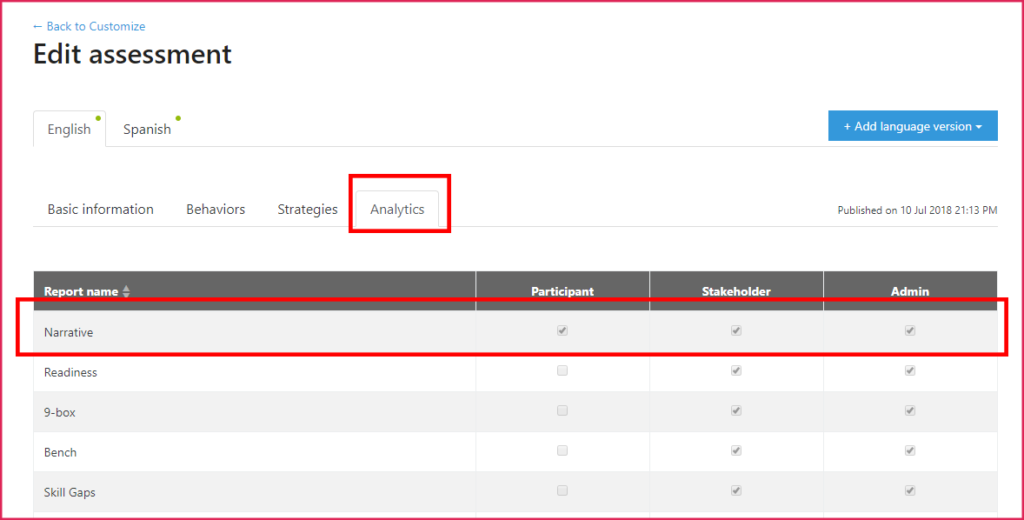
Task: Enable 9-box report for Participant
Action: point(562,411)
